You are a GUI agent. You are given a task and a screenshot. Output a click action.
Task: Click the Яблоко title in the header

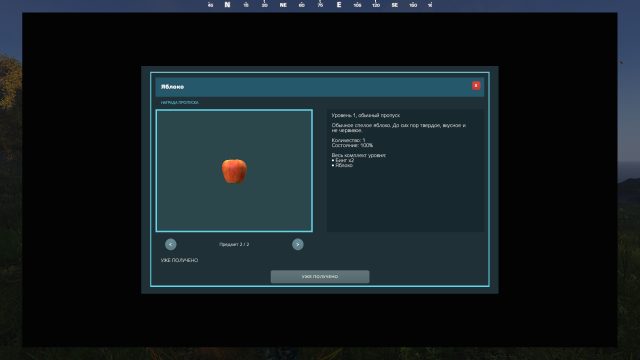click(172, 87)
